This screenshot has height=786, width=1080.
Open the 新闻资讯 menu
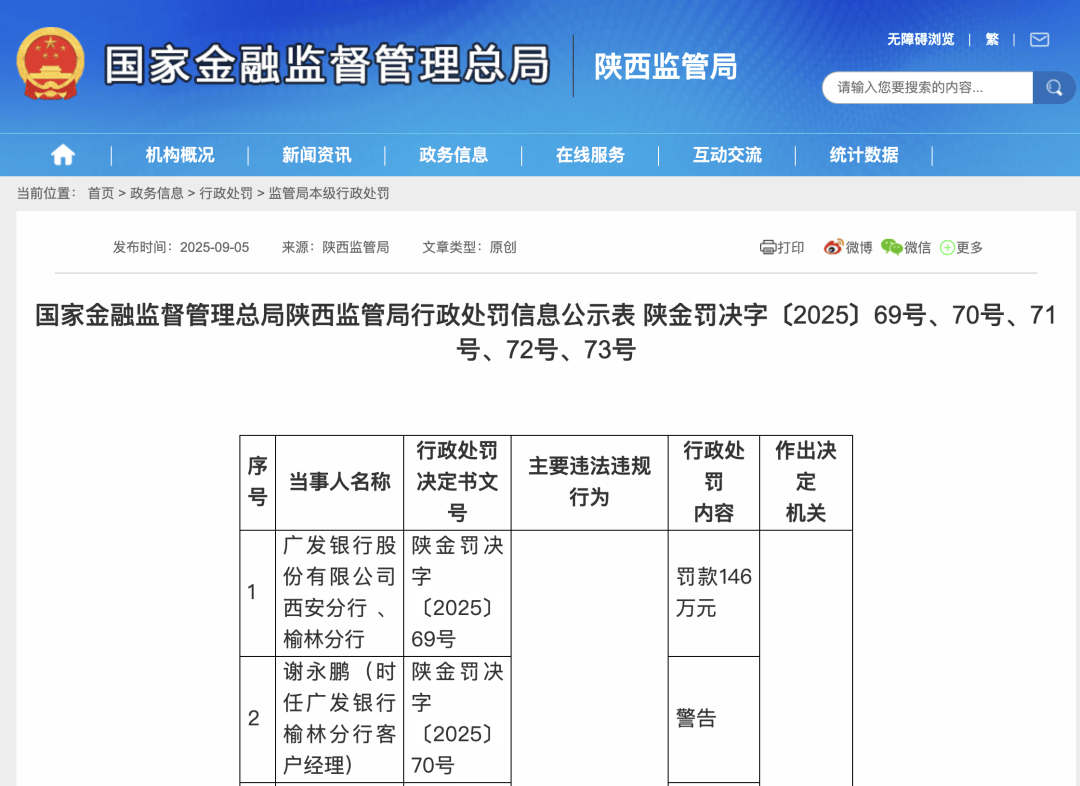tap(316, 155)
